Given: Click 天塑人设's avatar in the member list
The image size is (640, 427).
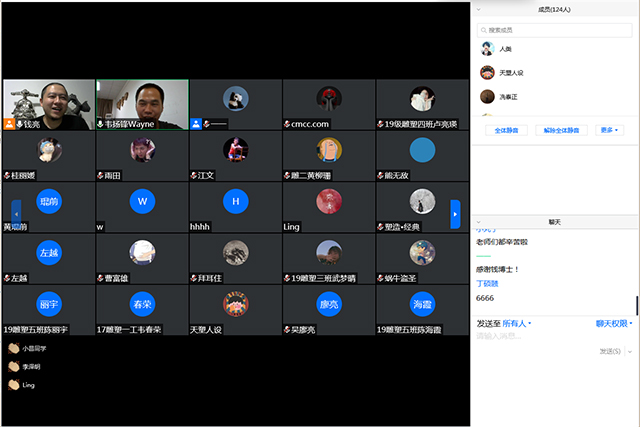Looking at the screenshot, I should point(487,72).
